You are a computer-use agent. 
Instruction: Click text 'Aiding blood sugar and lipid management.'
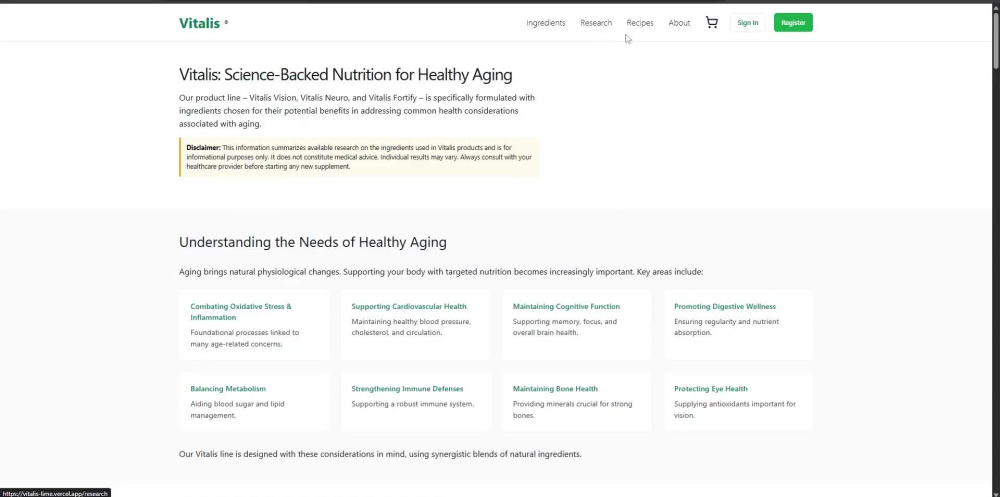237,410
